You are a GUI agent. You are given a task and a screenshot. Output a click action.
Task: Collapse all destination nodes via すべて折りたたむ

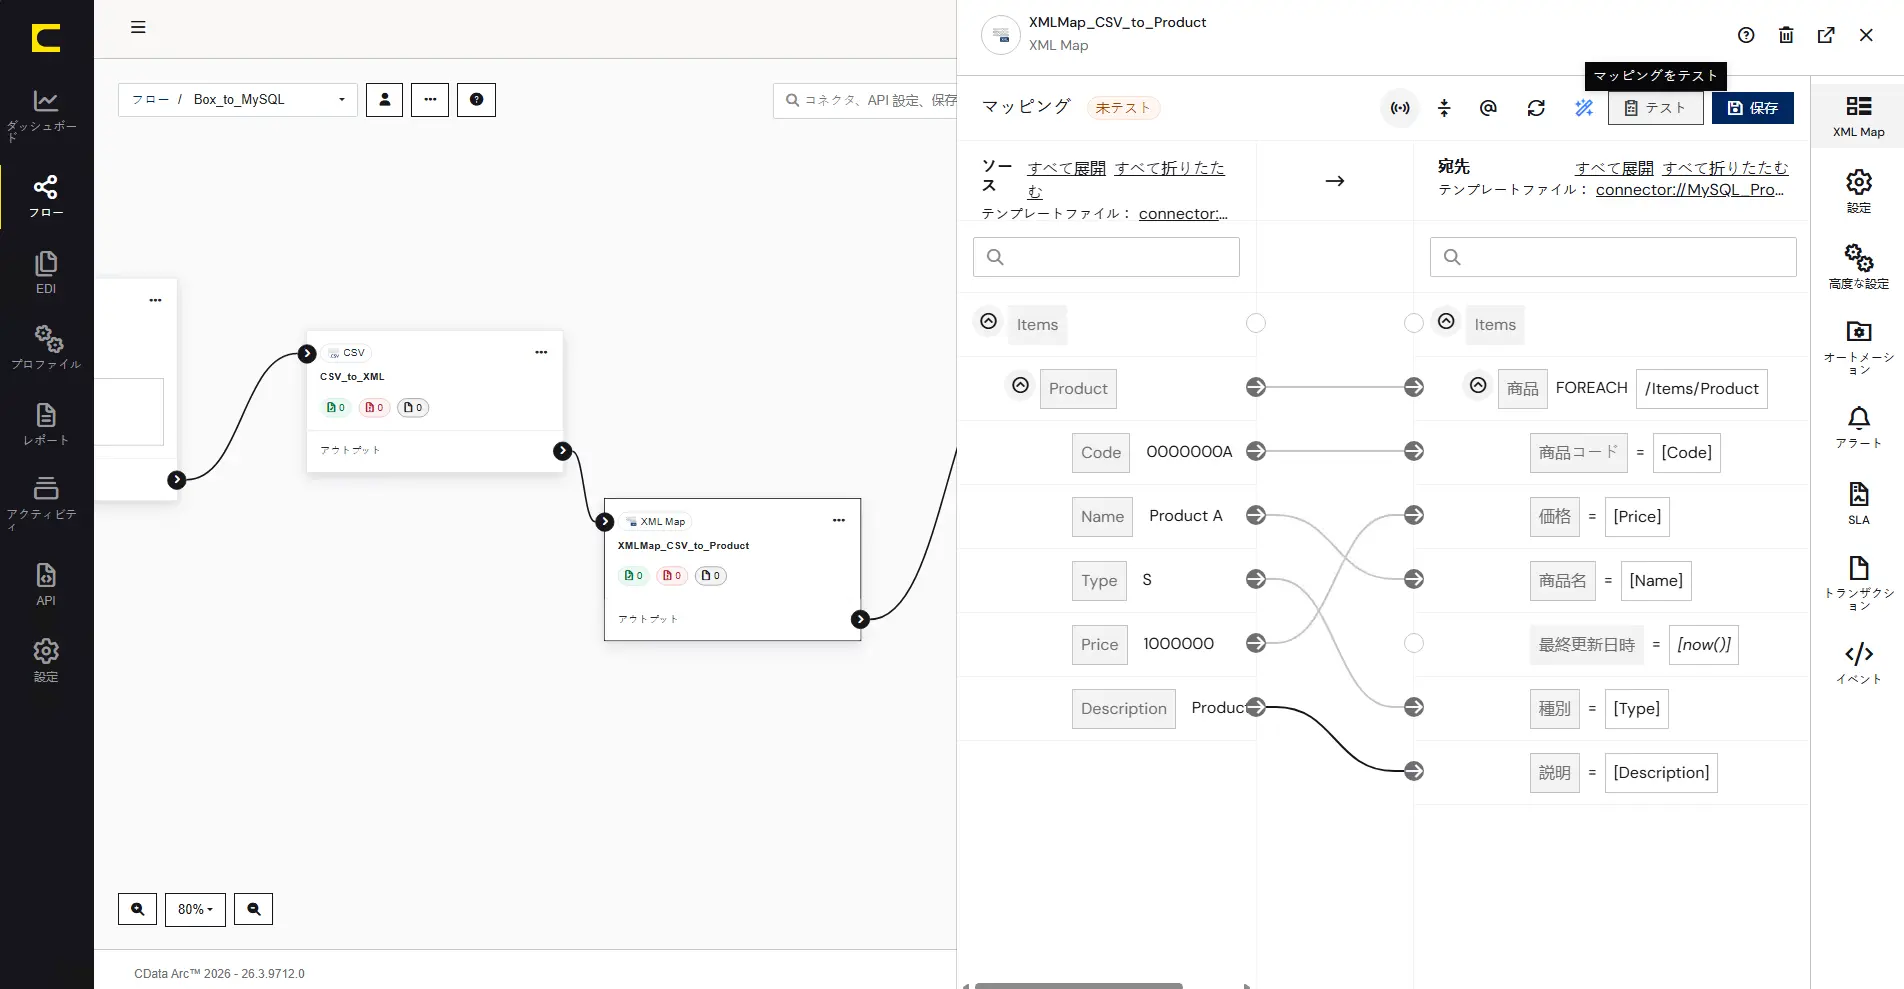click(1725, 168)
